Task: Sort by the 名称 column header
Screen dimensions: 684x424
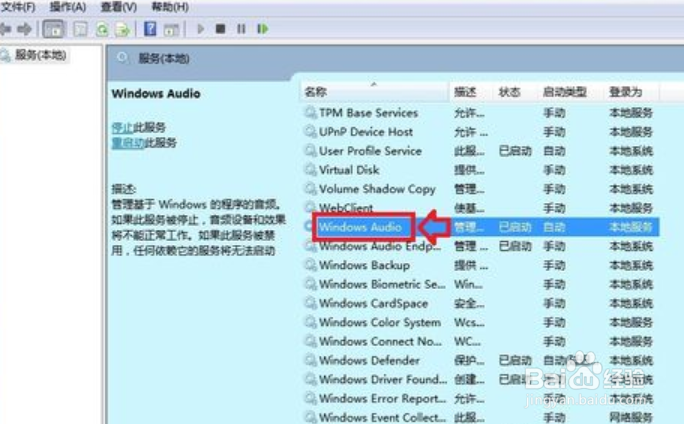Action: (x=375, y=92)
